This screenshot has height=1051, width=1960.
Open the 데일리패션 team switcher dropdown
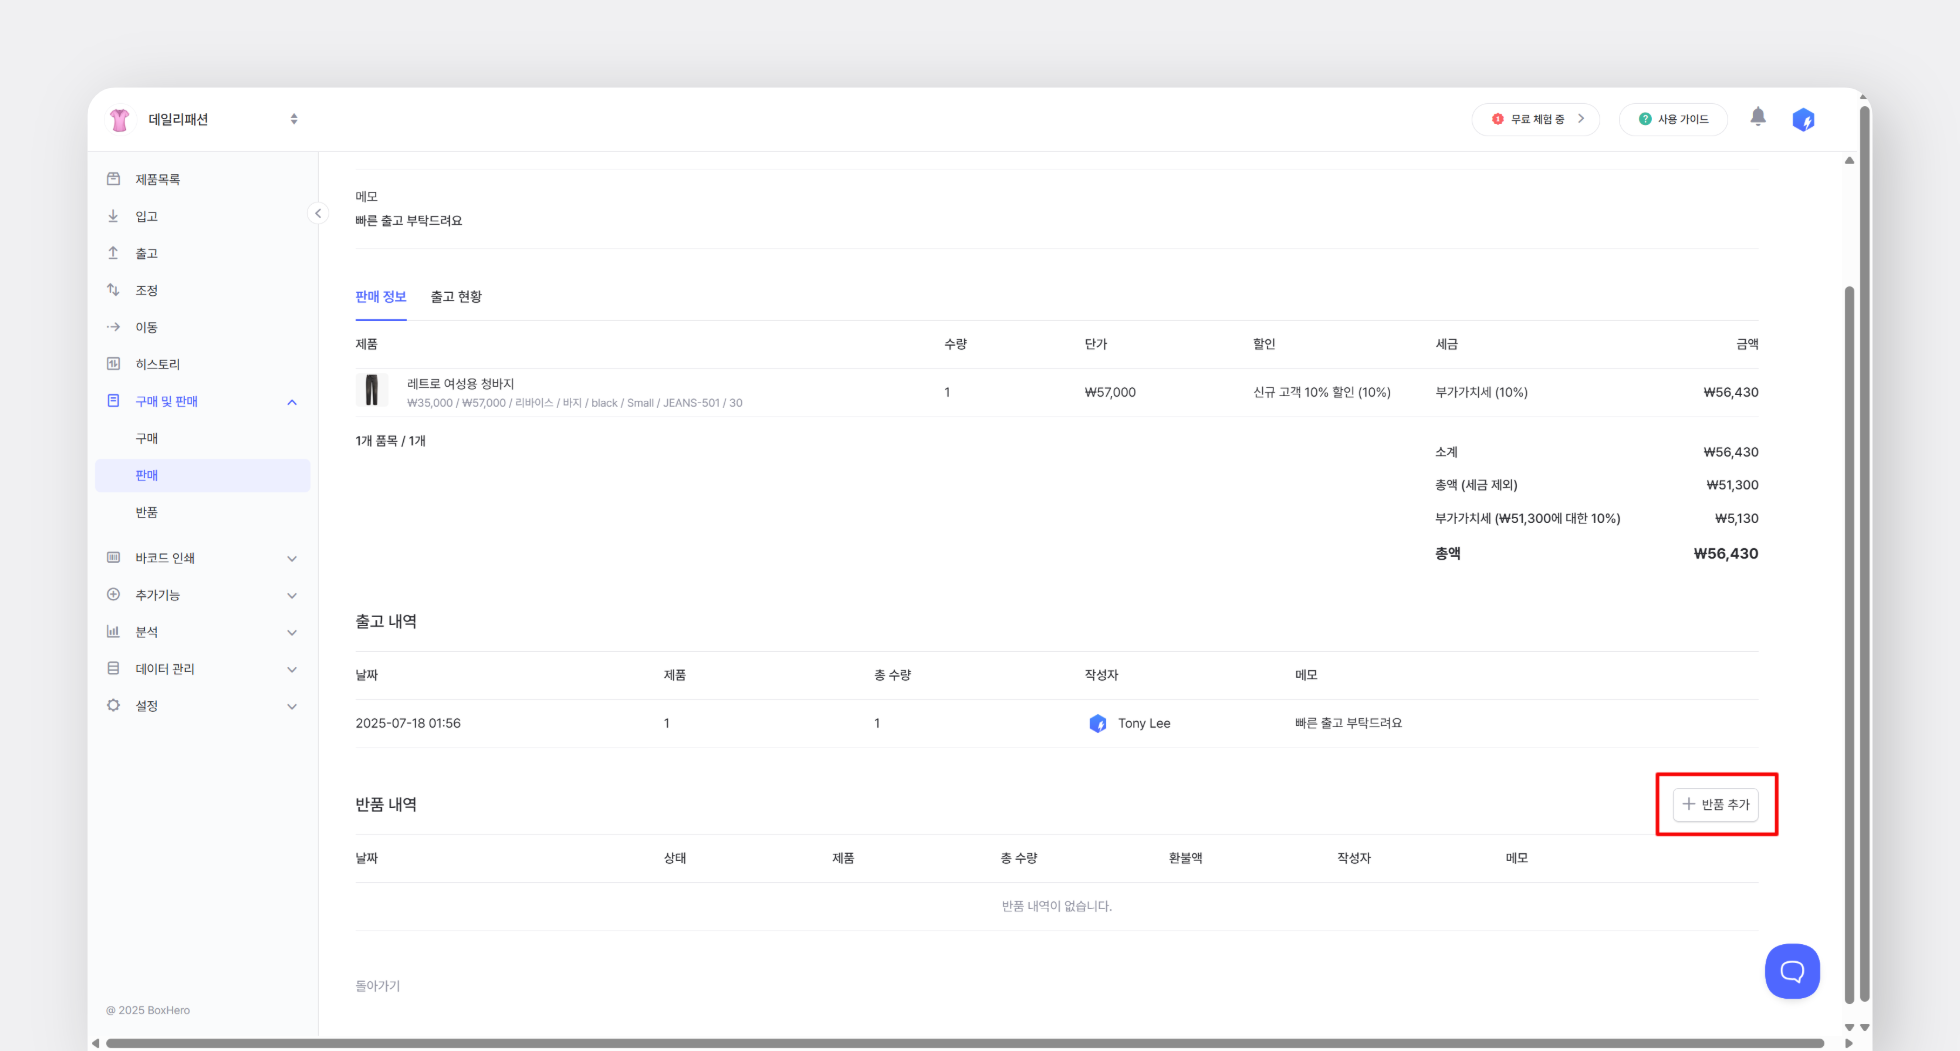293,119
